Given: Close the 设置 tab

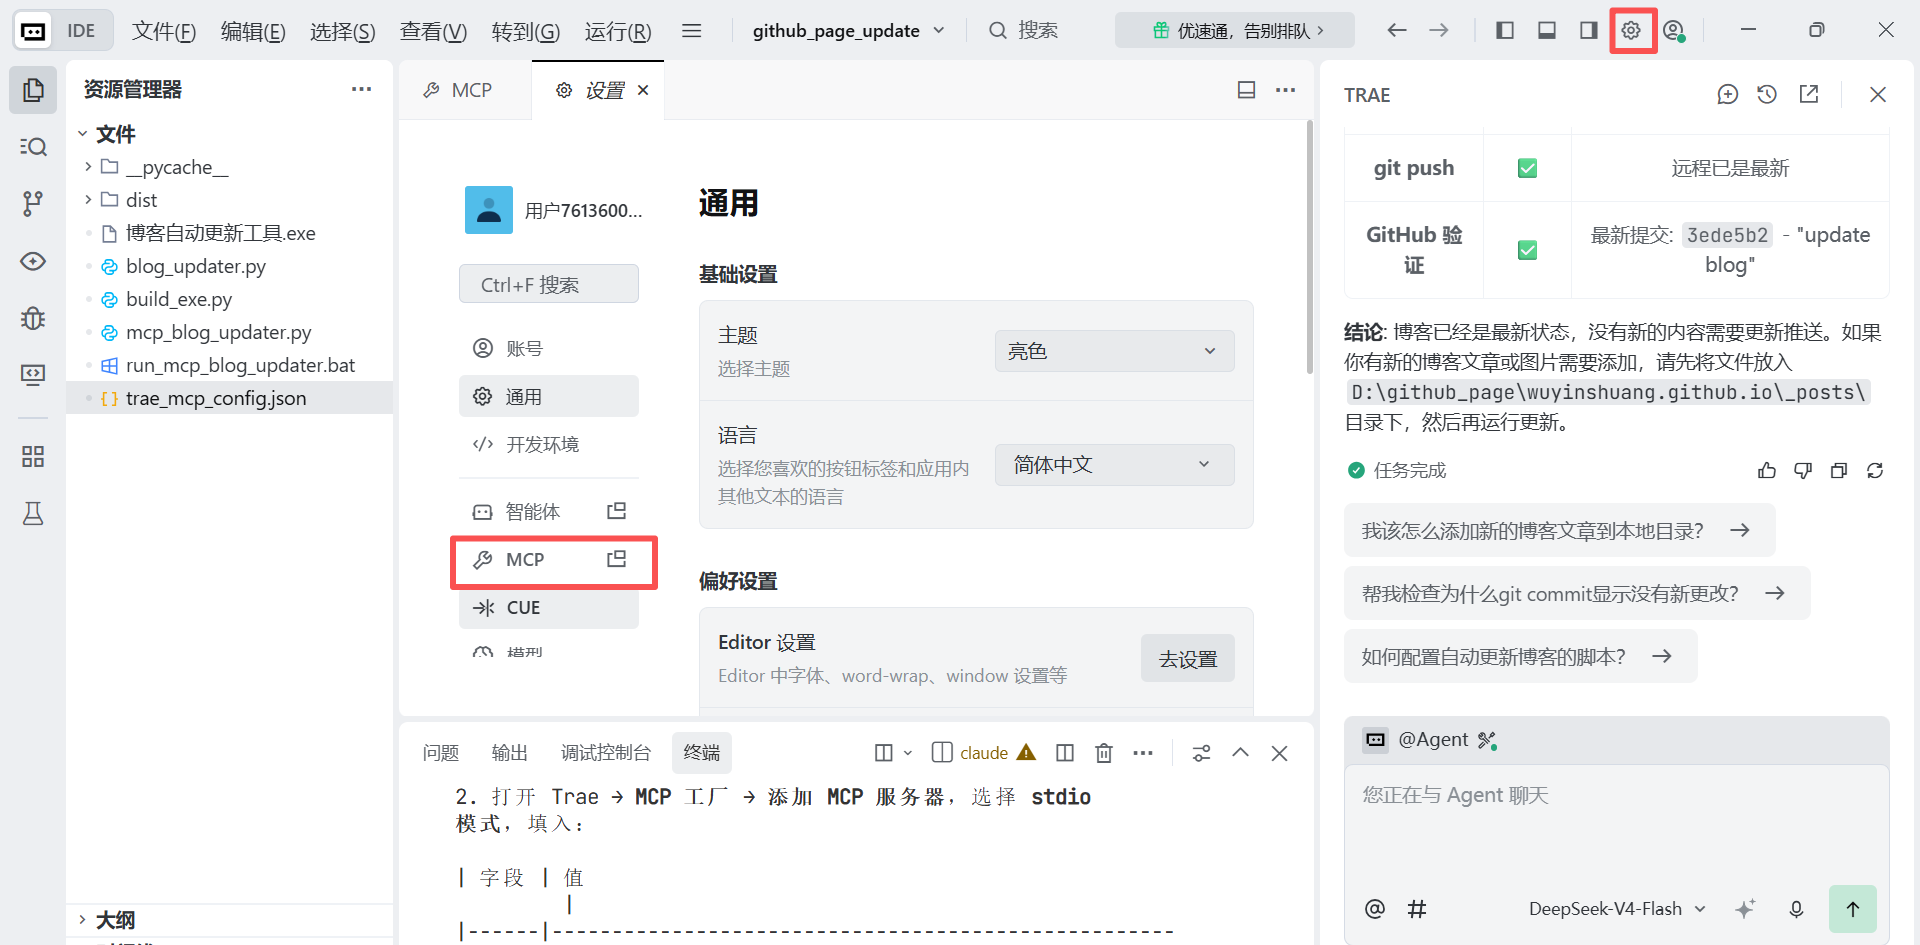Looking at the screenshot, I should coord(643,90).
